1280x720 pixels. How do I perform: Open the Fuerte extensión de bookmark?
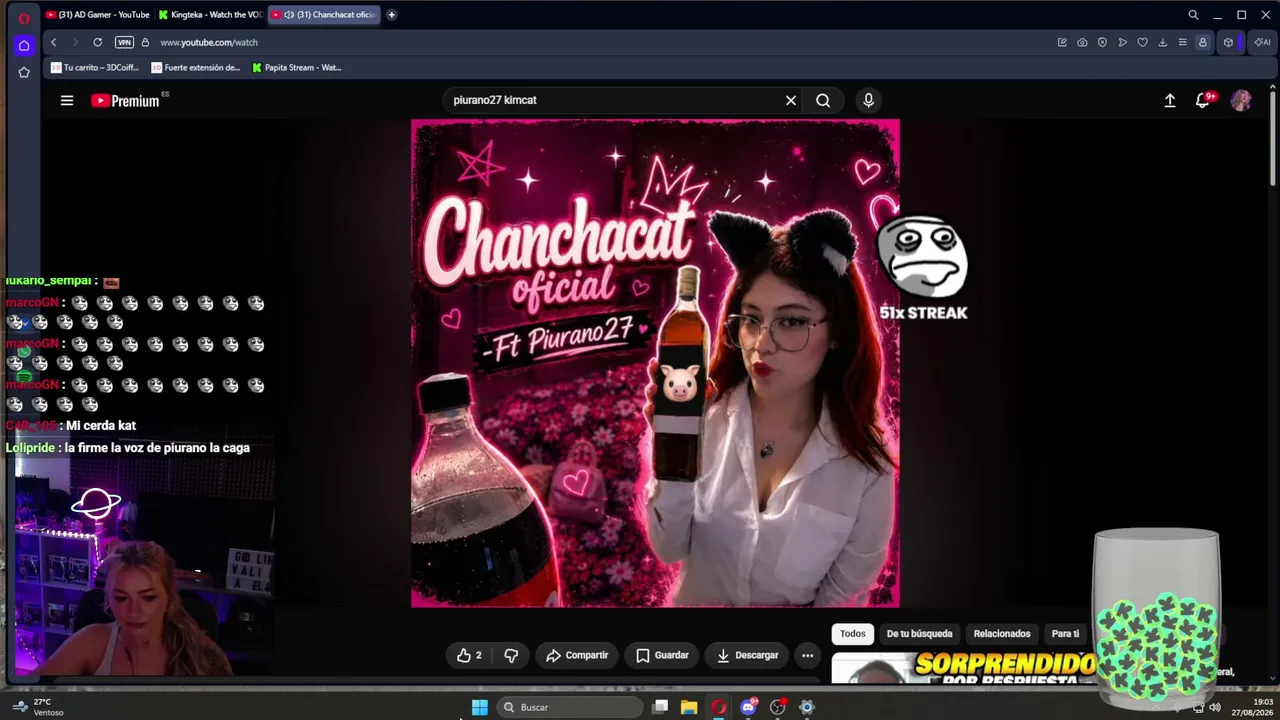[196, 68]
